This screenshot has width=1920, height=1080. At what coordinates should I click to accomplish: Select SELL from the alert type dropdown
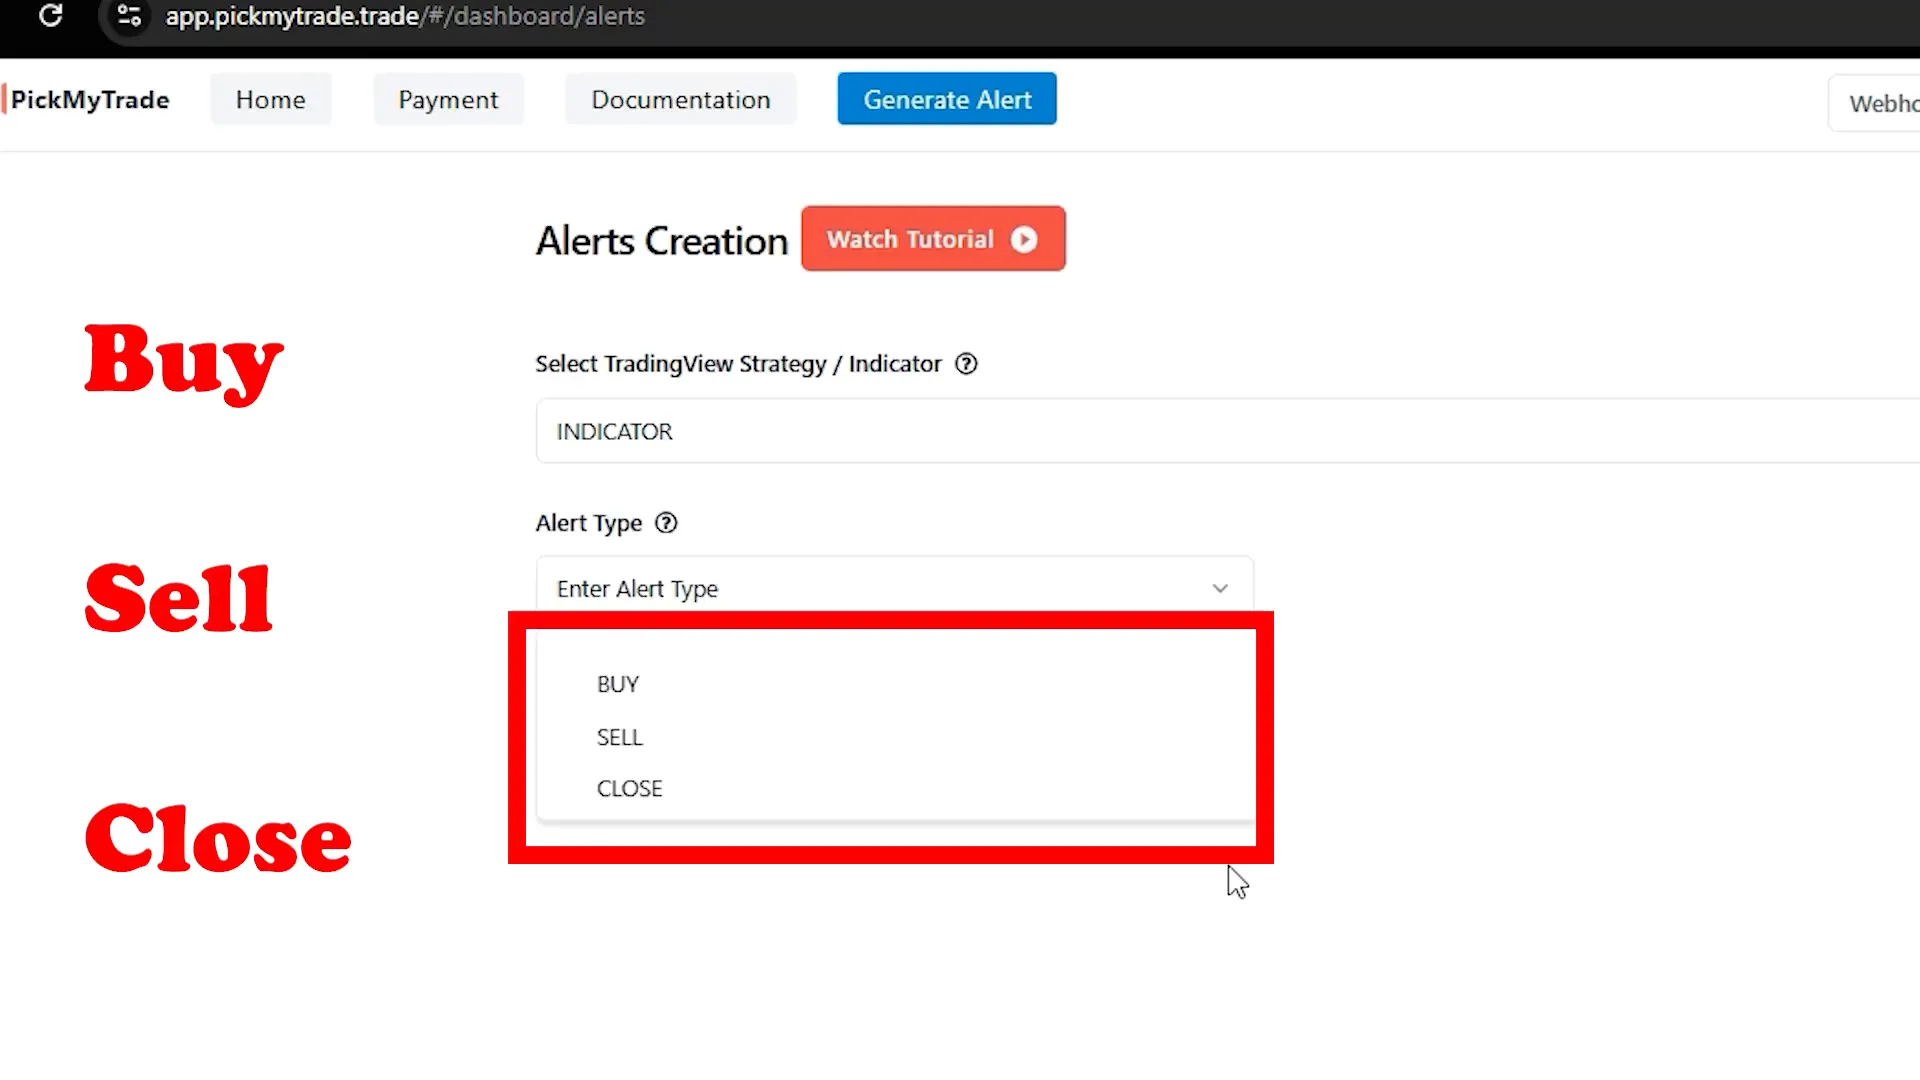pyautogui.click(x=618, y=737)
